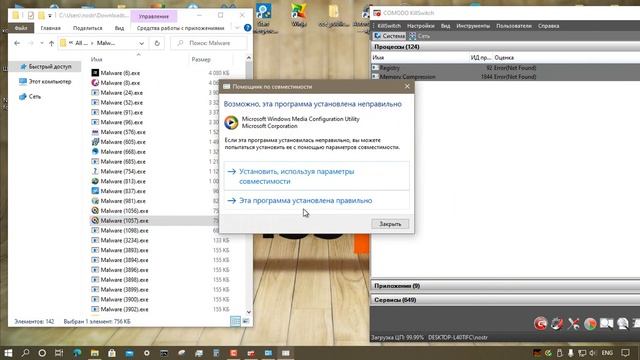Image resolution: width=640 pixels, height=360 pixels.
Task: Open Справка menu in KillSwitch
Action: pyautogui.click(x=548, y=26)
